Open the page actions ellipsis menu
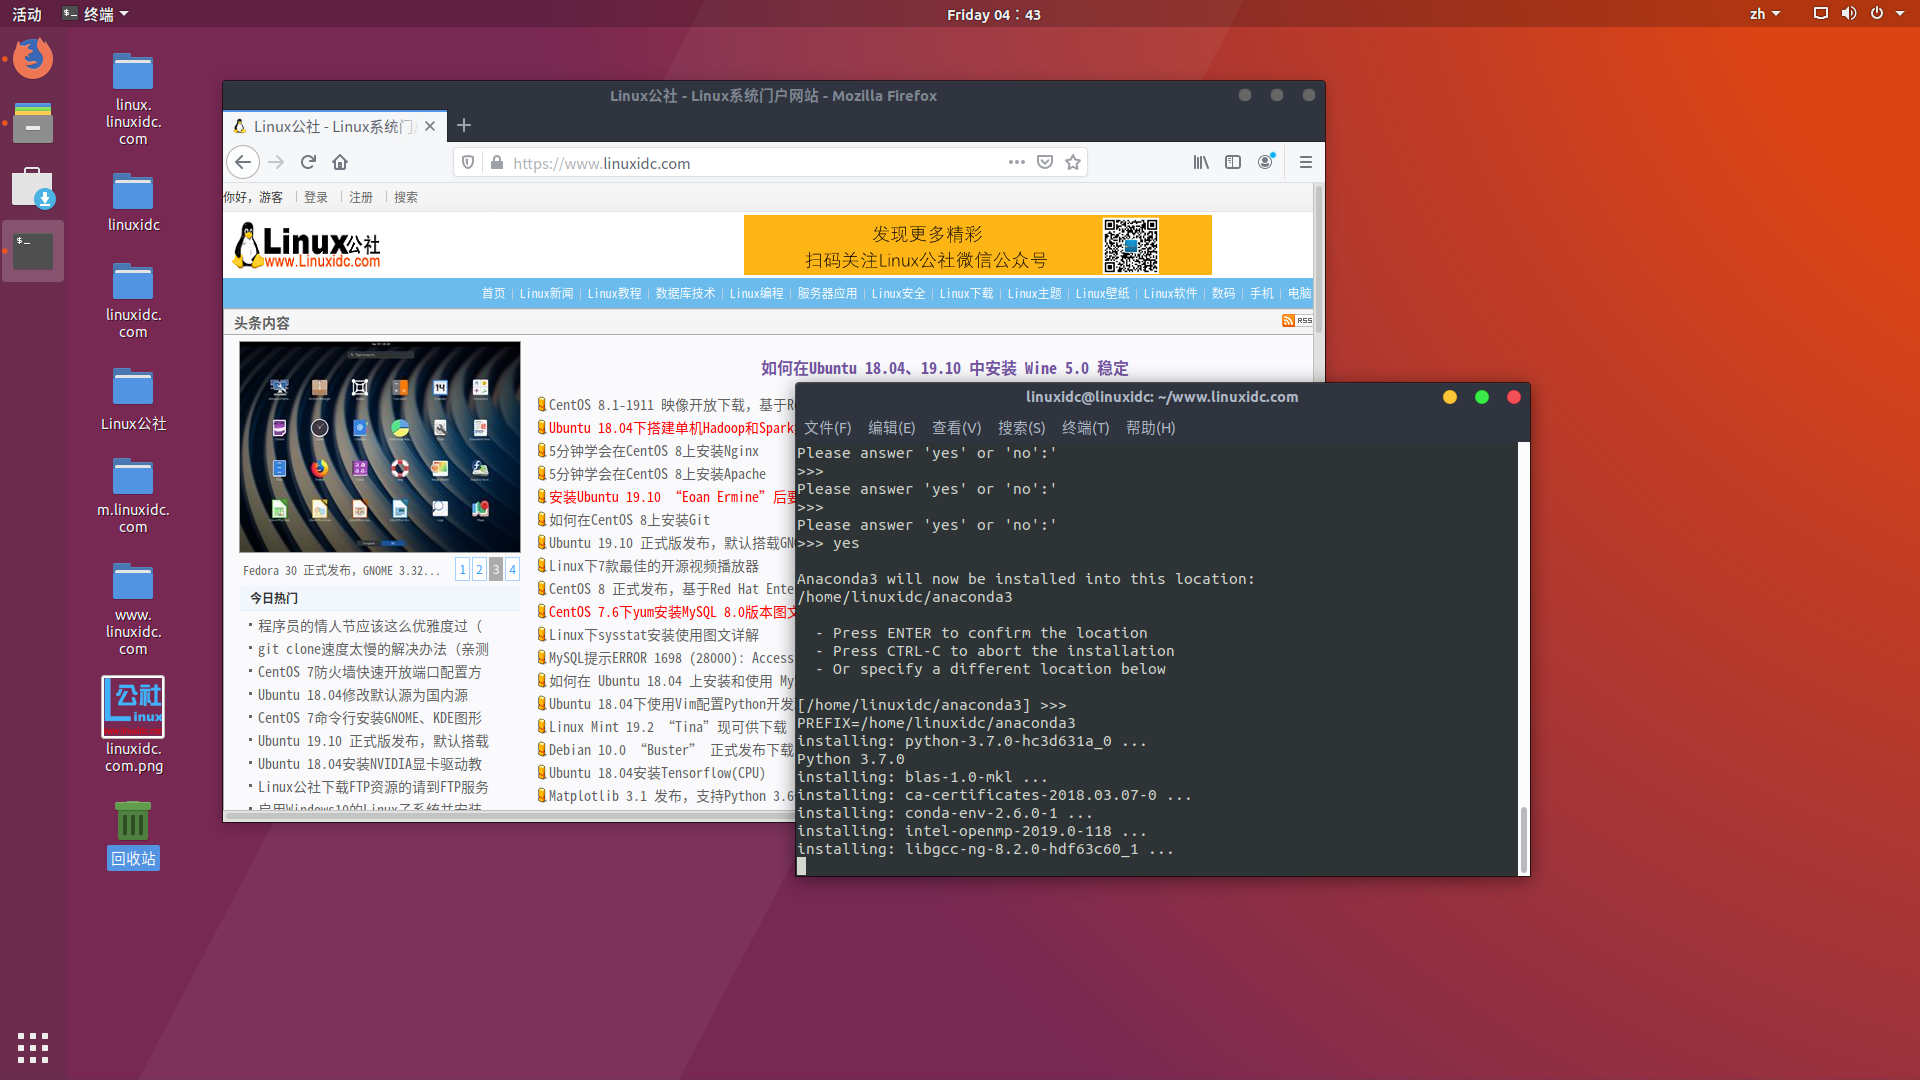Image resolution: width=1920 pixels, height=1080 pixels. [x=1017, y=162]
